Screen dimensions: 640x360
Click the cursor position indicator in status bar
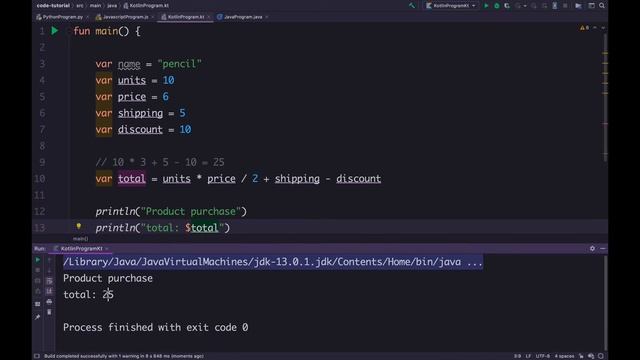click(517, 356)
